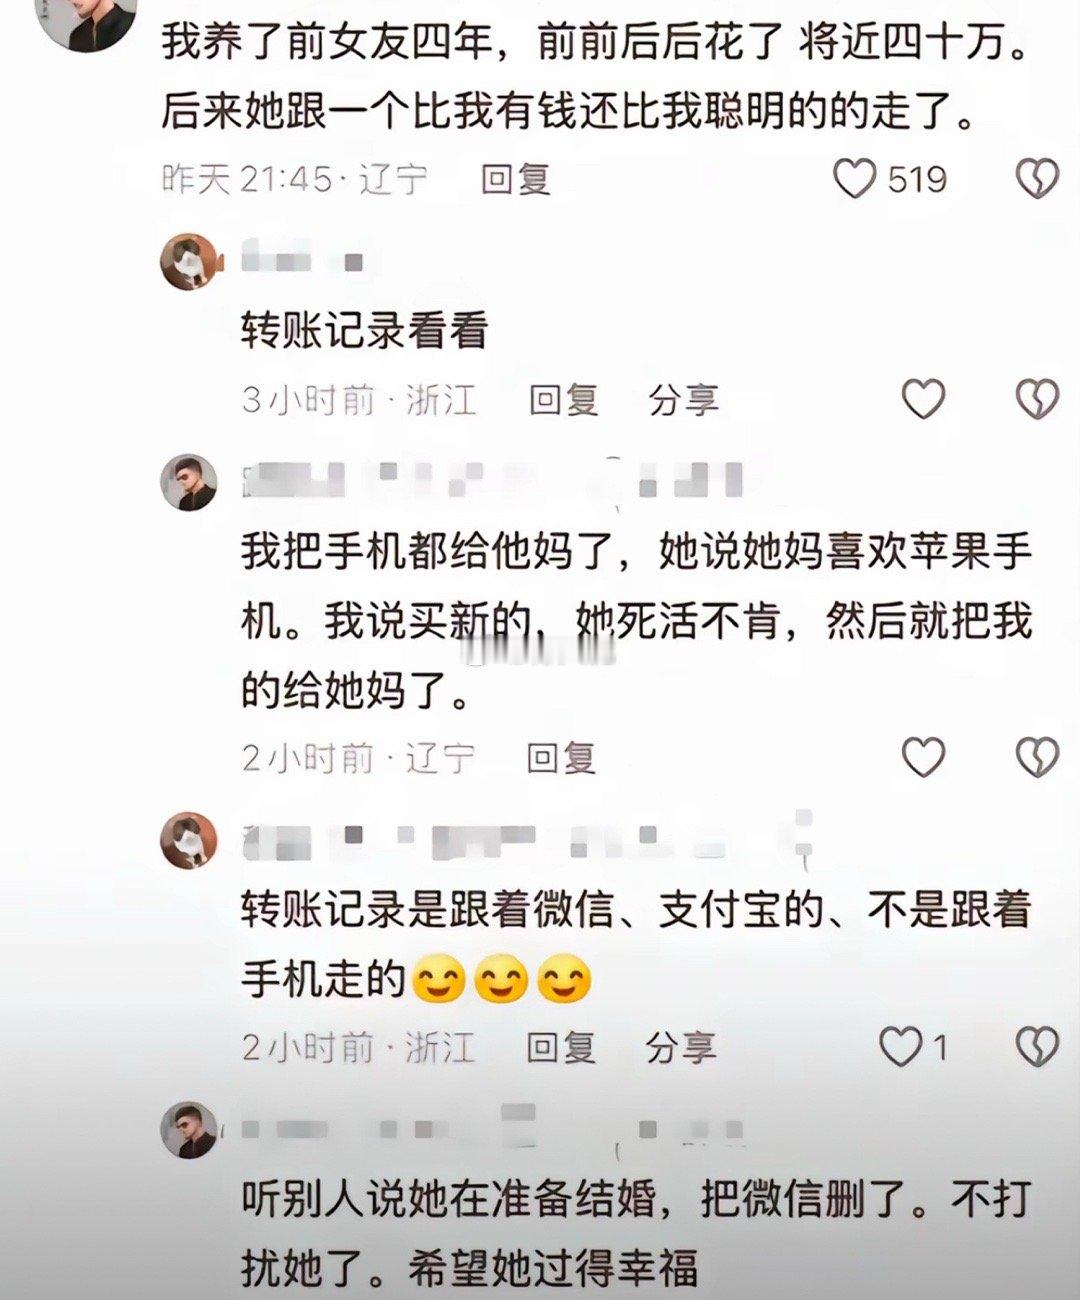This screenshot has height=1300, width=1080.
Task: Open avatar of the 支付宝 reply author
Action: click(189, 840)
